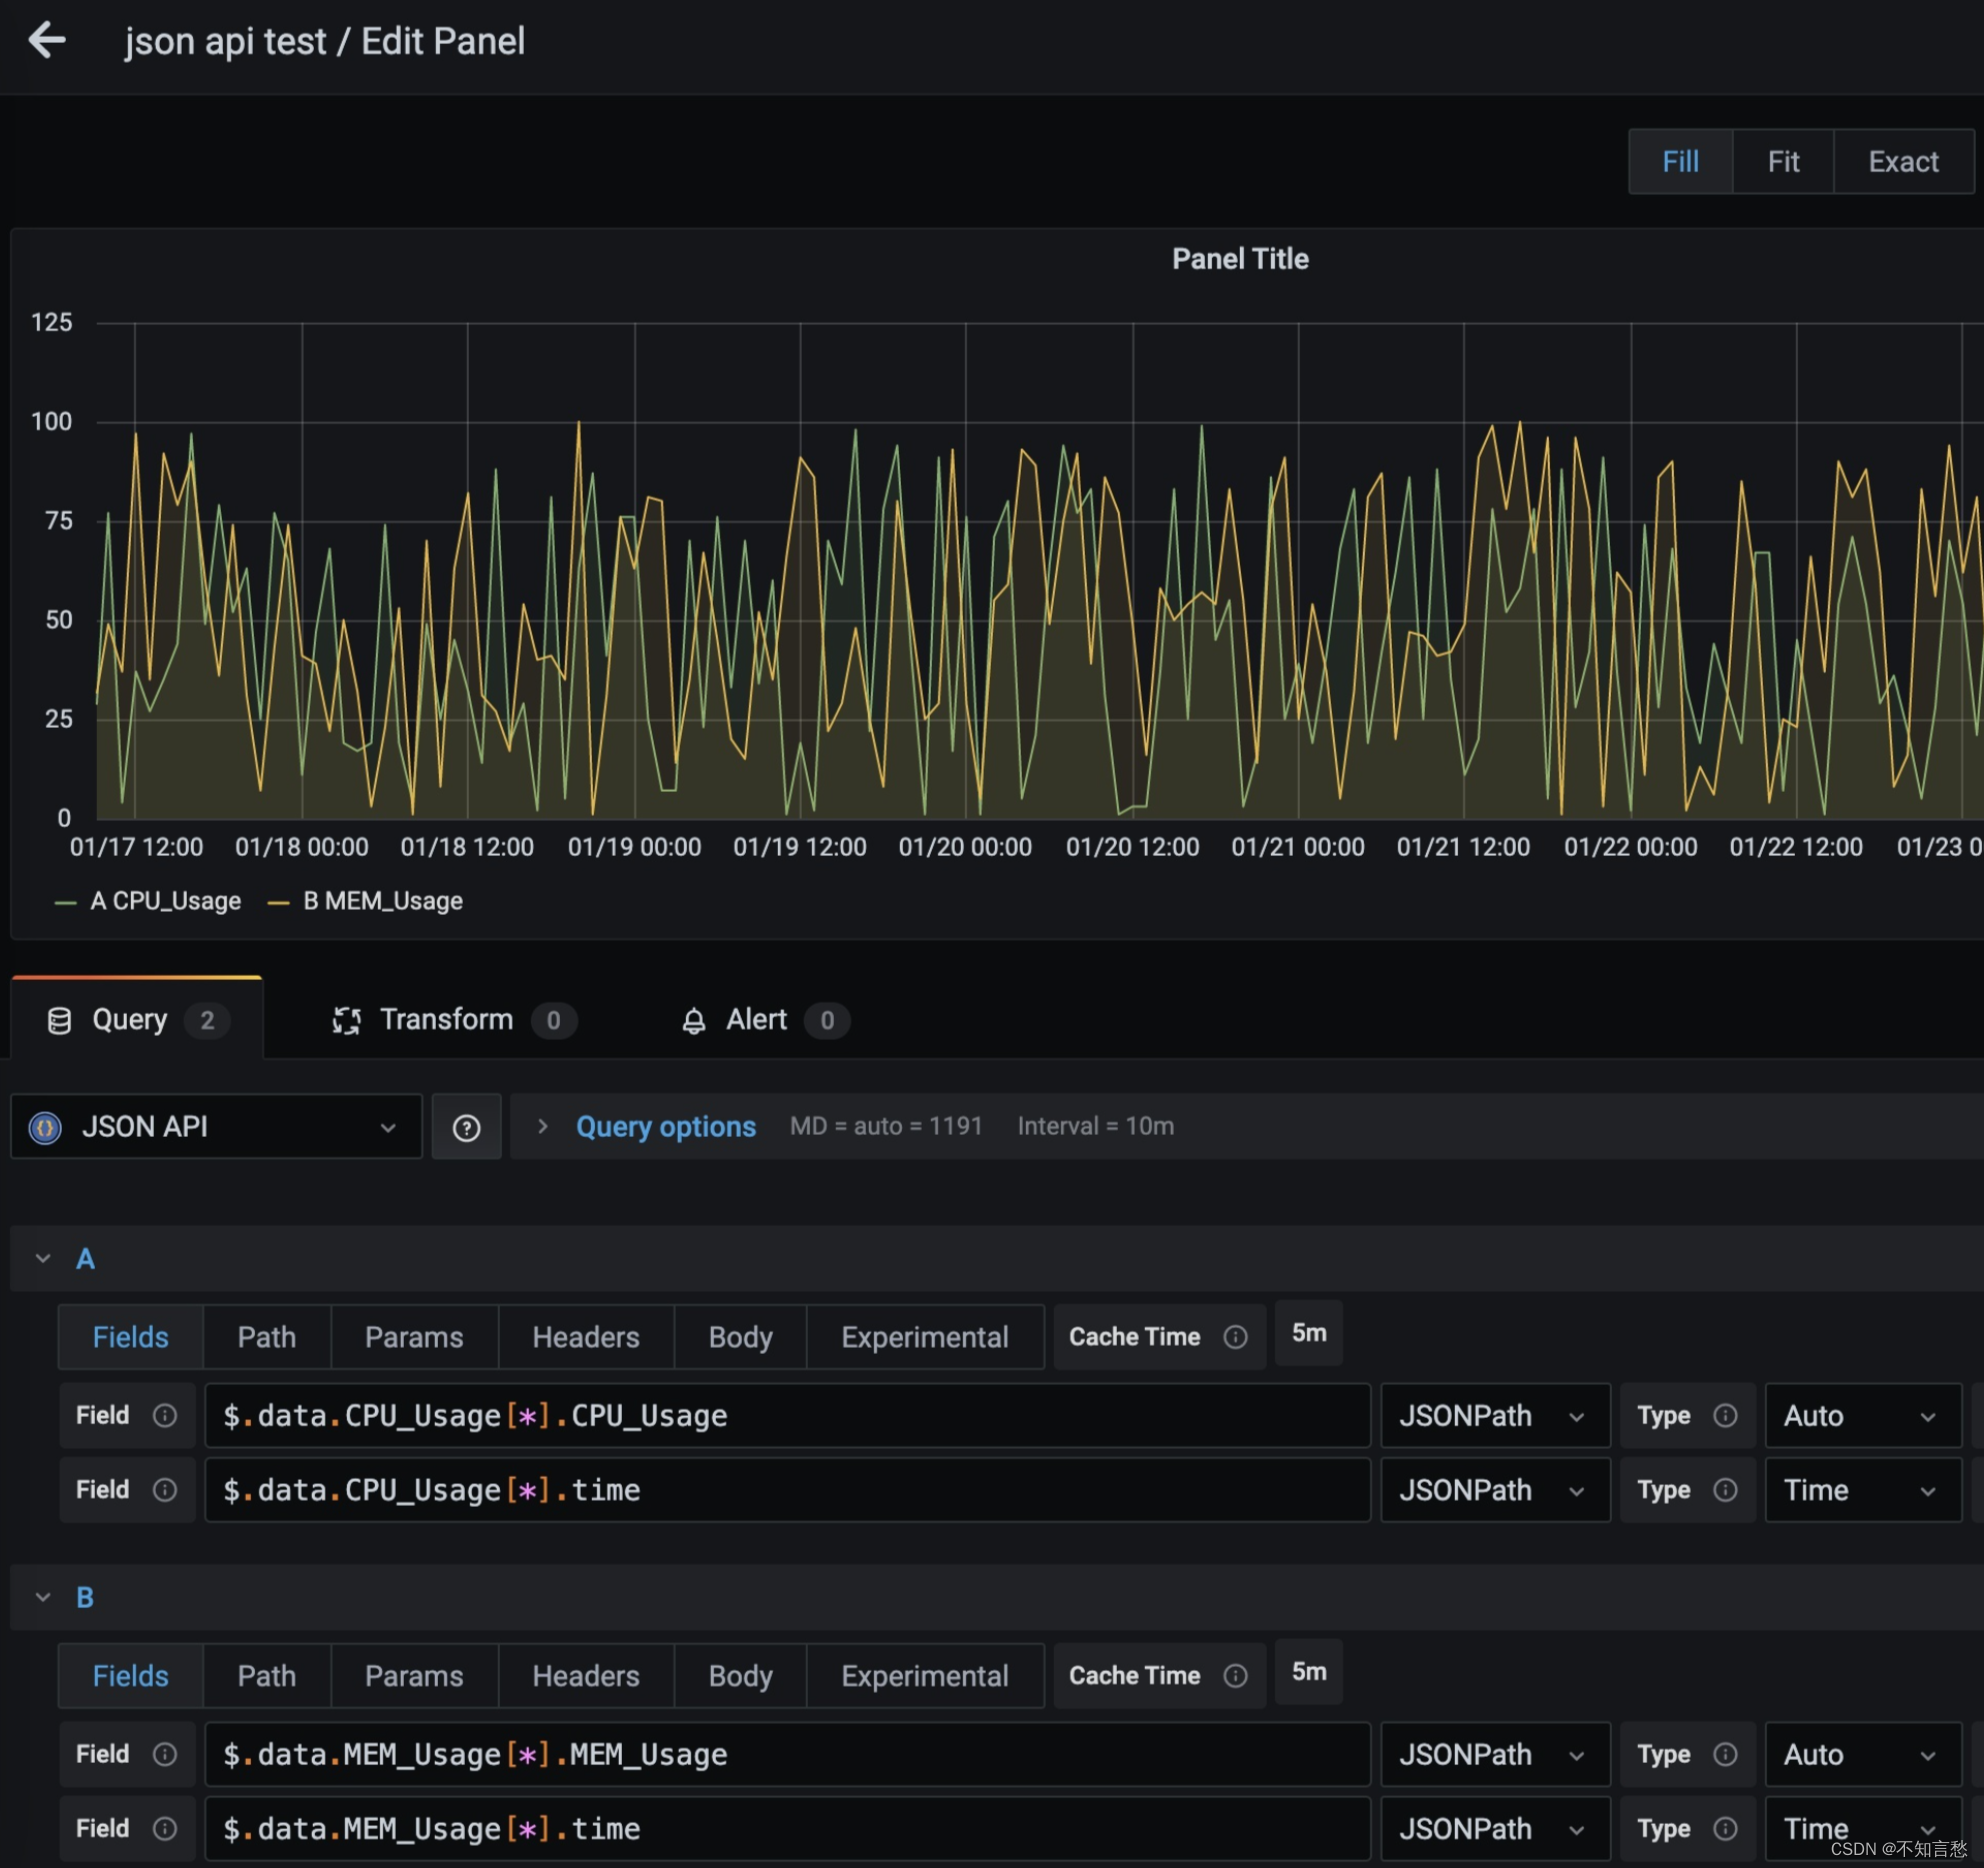The image size is (1984, 1868).
Task: Click query name B header
Action: (86, 1598)
